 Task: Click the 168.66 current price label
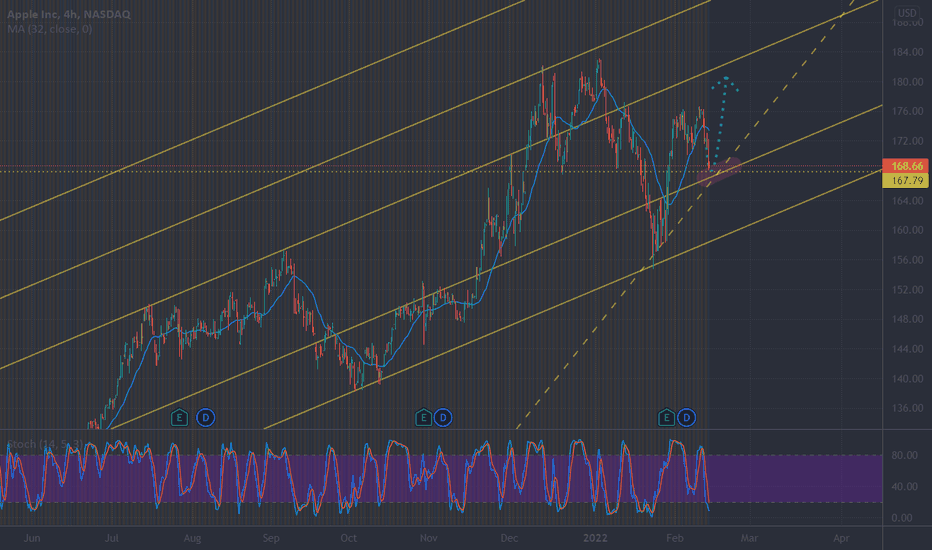(x=905, y=166)
